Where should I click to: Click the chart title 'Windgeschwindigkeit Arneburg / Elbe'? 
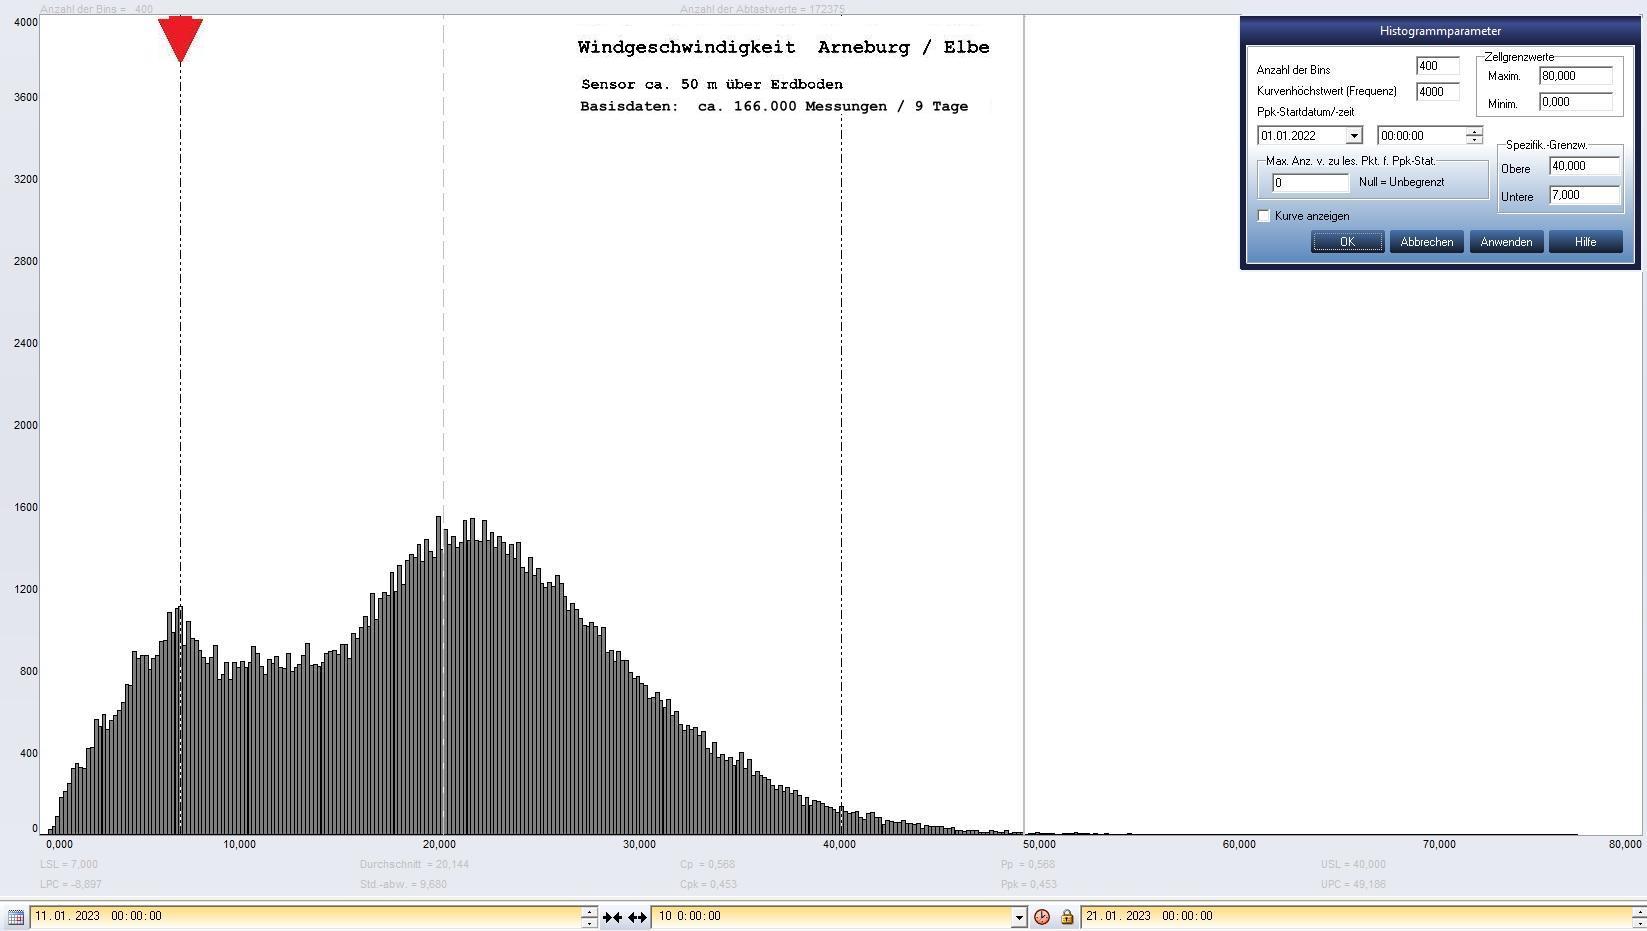pos(783,47)
